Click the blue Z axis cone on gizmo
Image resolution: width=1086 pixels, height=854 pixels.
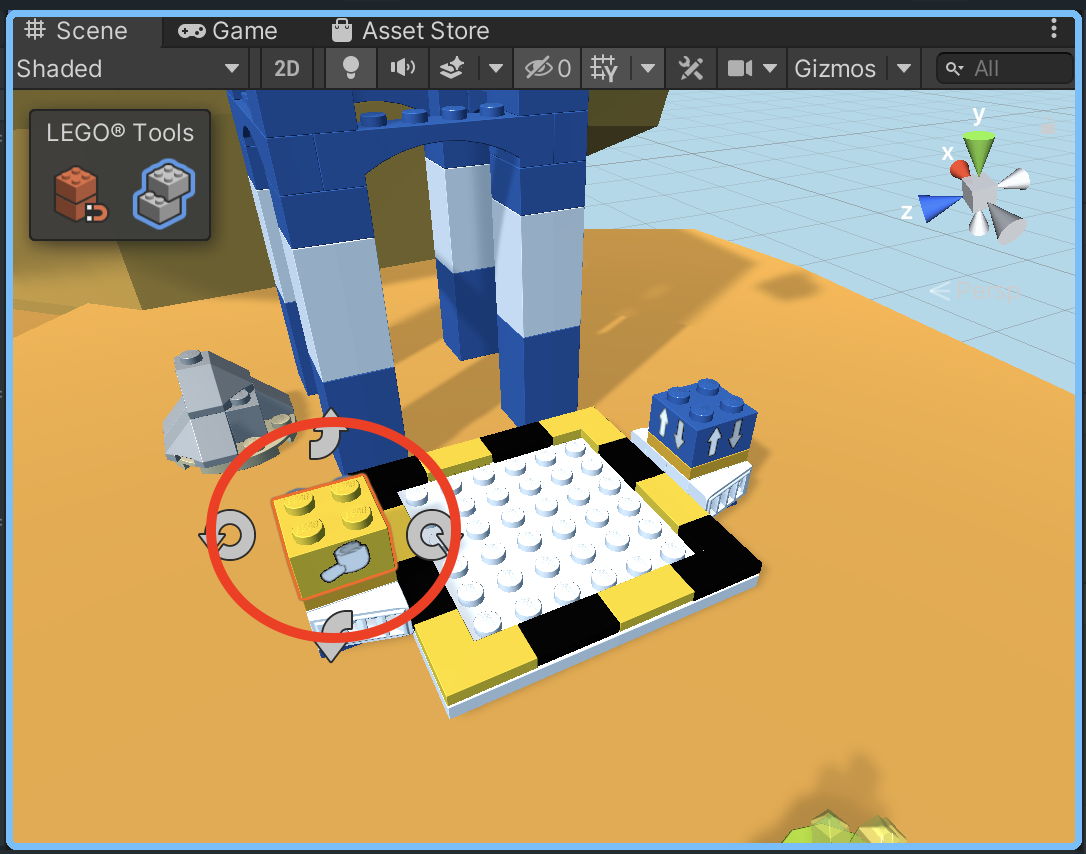point(936,206)
